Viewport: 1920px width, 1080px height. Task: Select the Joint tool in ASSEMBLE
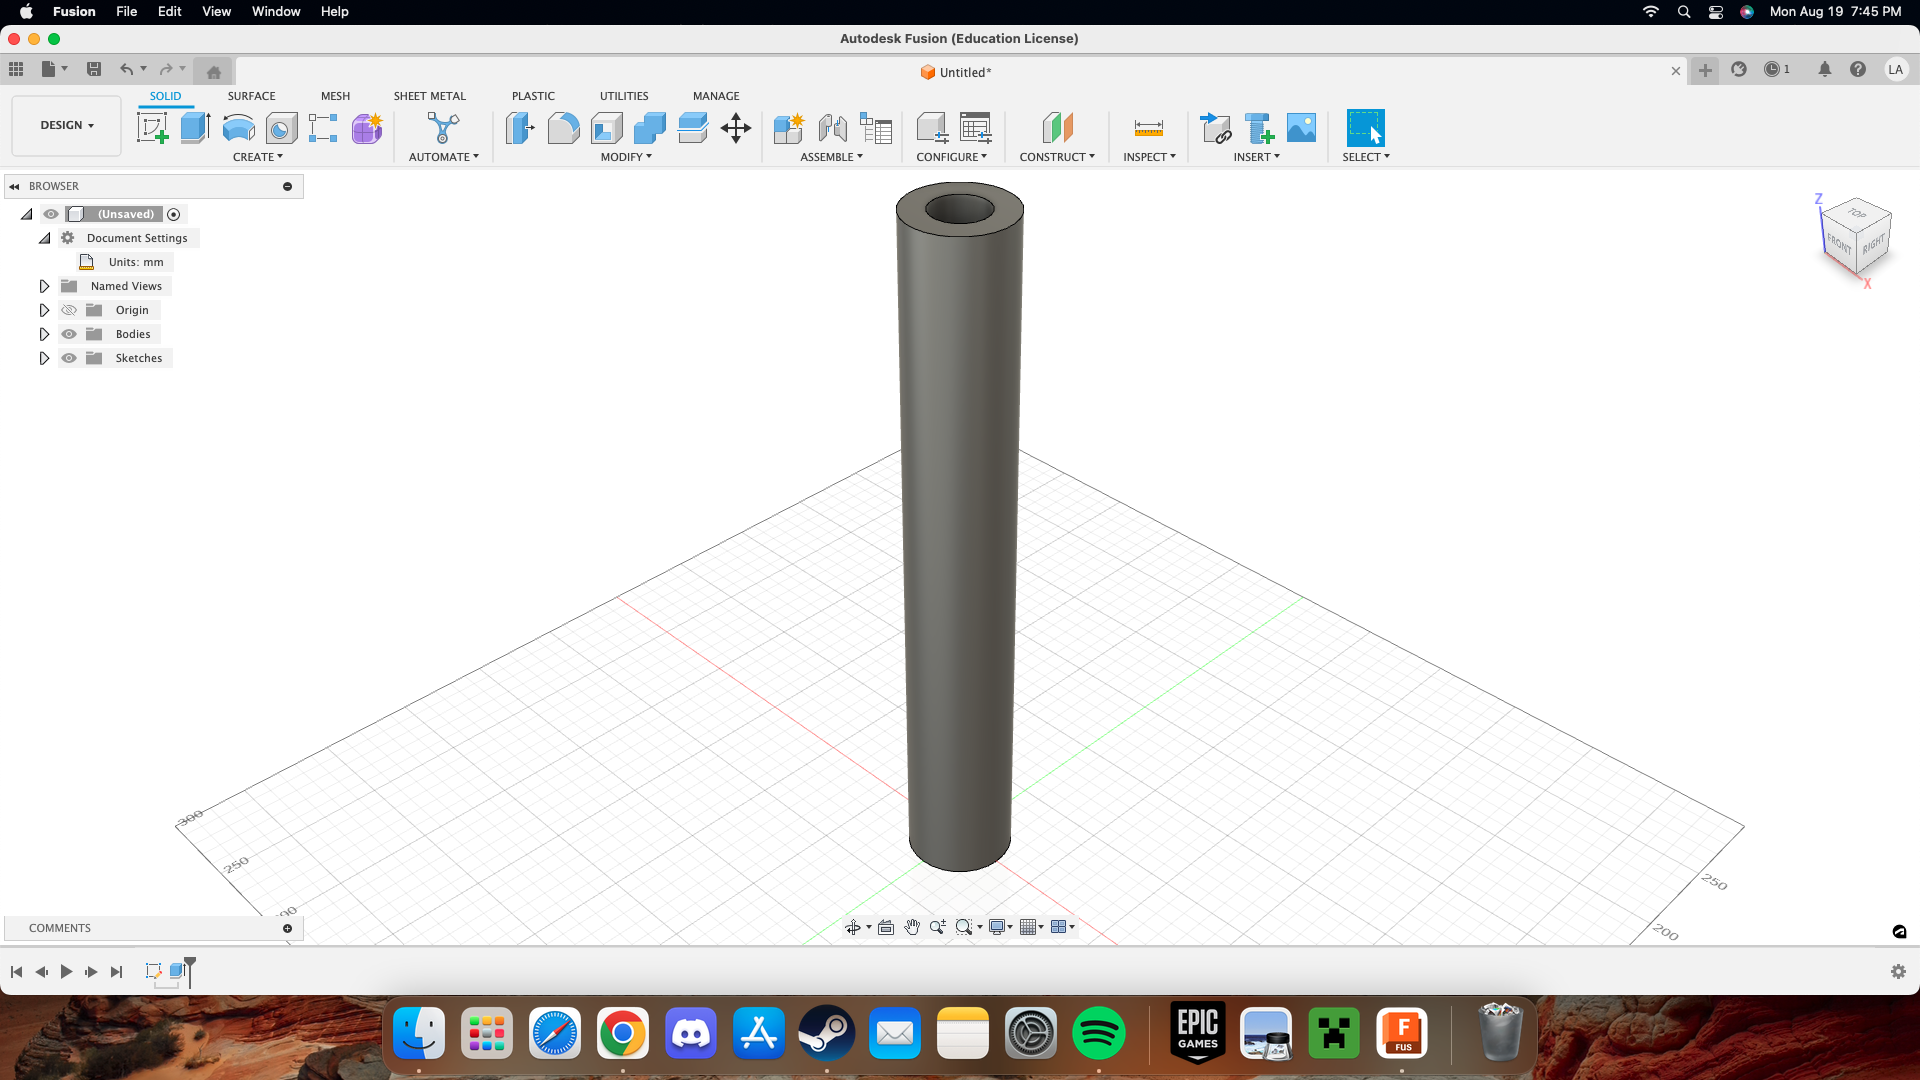pos(833,128)
